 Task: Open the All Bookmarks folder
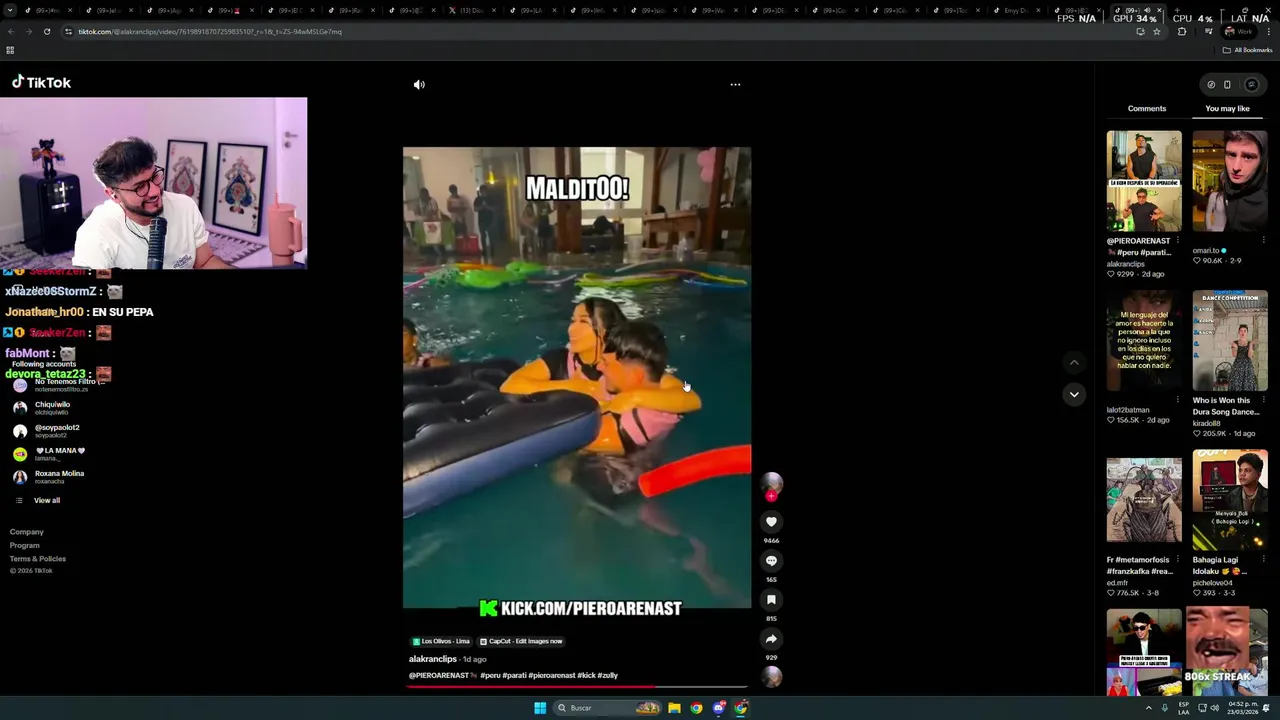[1246, 50]
